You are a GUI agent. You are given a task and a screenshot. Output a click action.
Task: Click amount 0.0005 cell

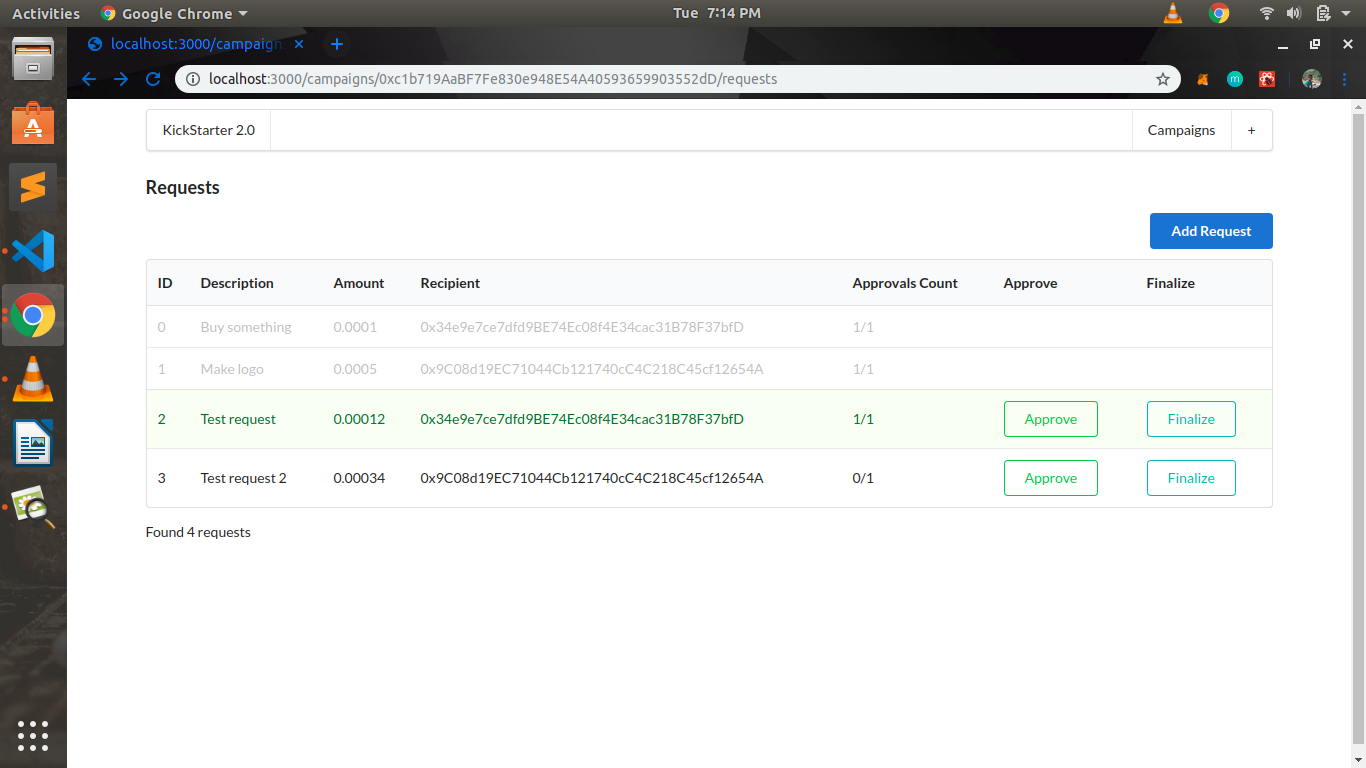click(355, 369)
